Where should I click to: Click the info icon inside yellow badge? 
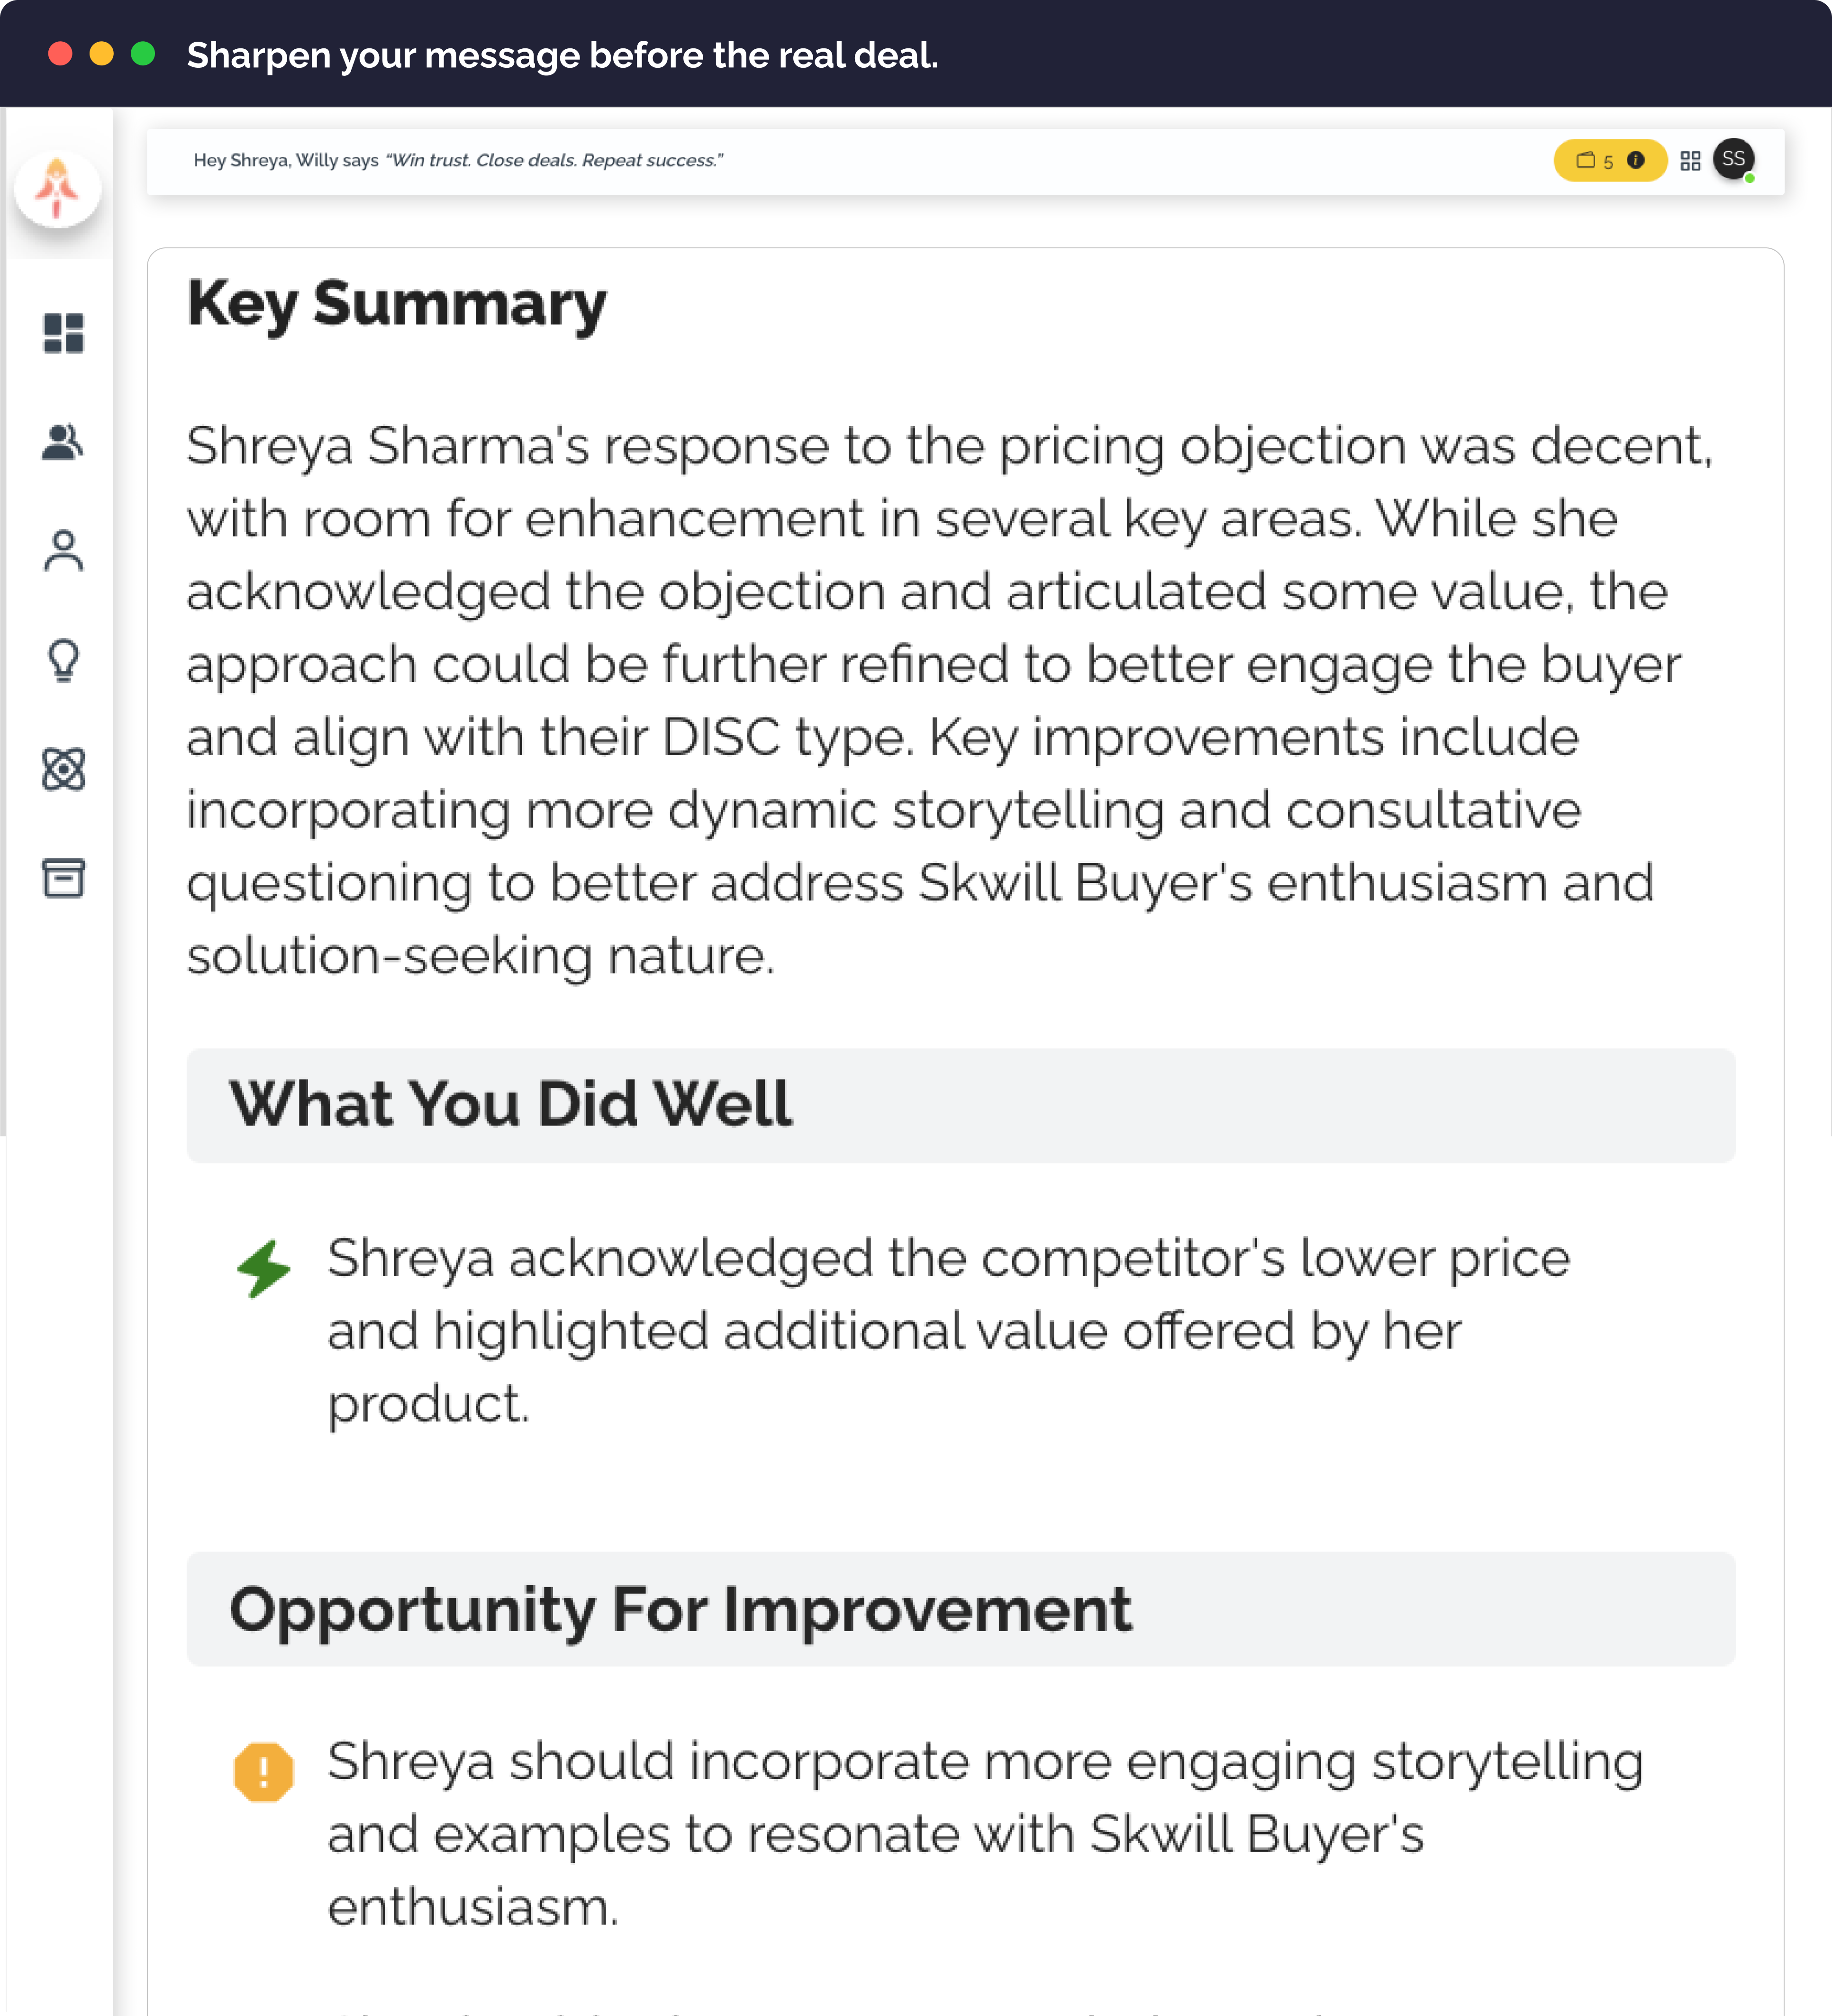(x=1636, y=160)
